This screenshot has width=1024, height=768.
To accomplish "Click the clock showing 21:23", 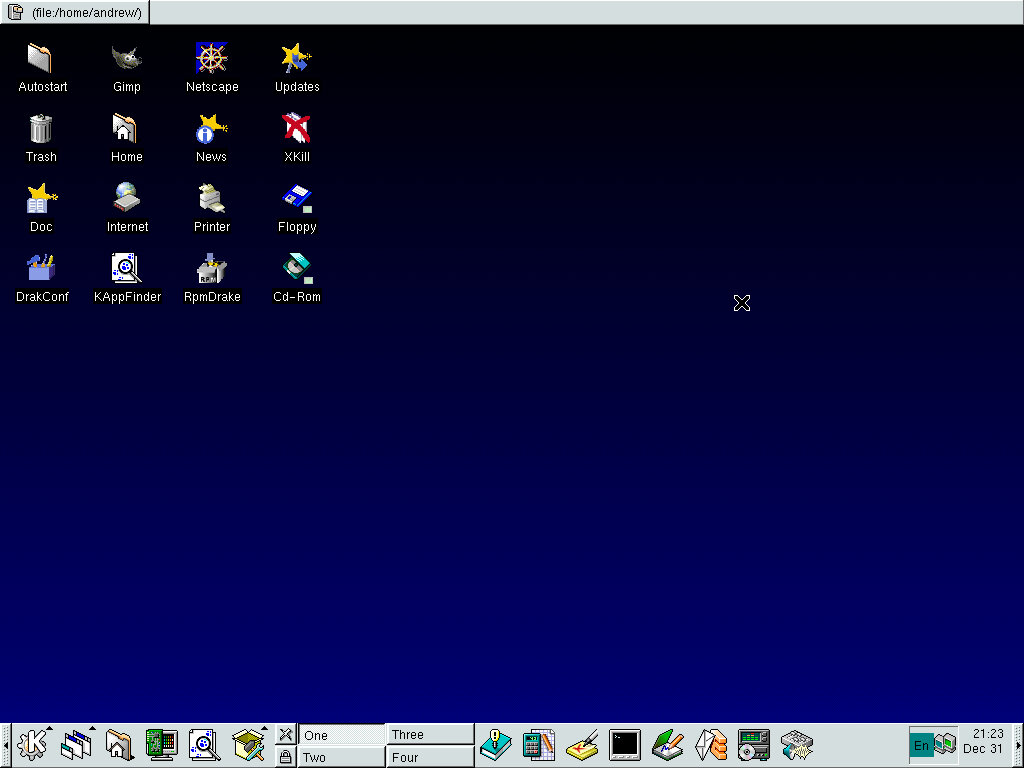I will tap(985, 741).
